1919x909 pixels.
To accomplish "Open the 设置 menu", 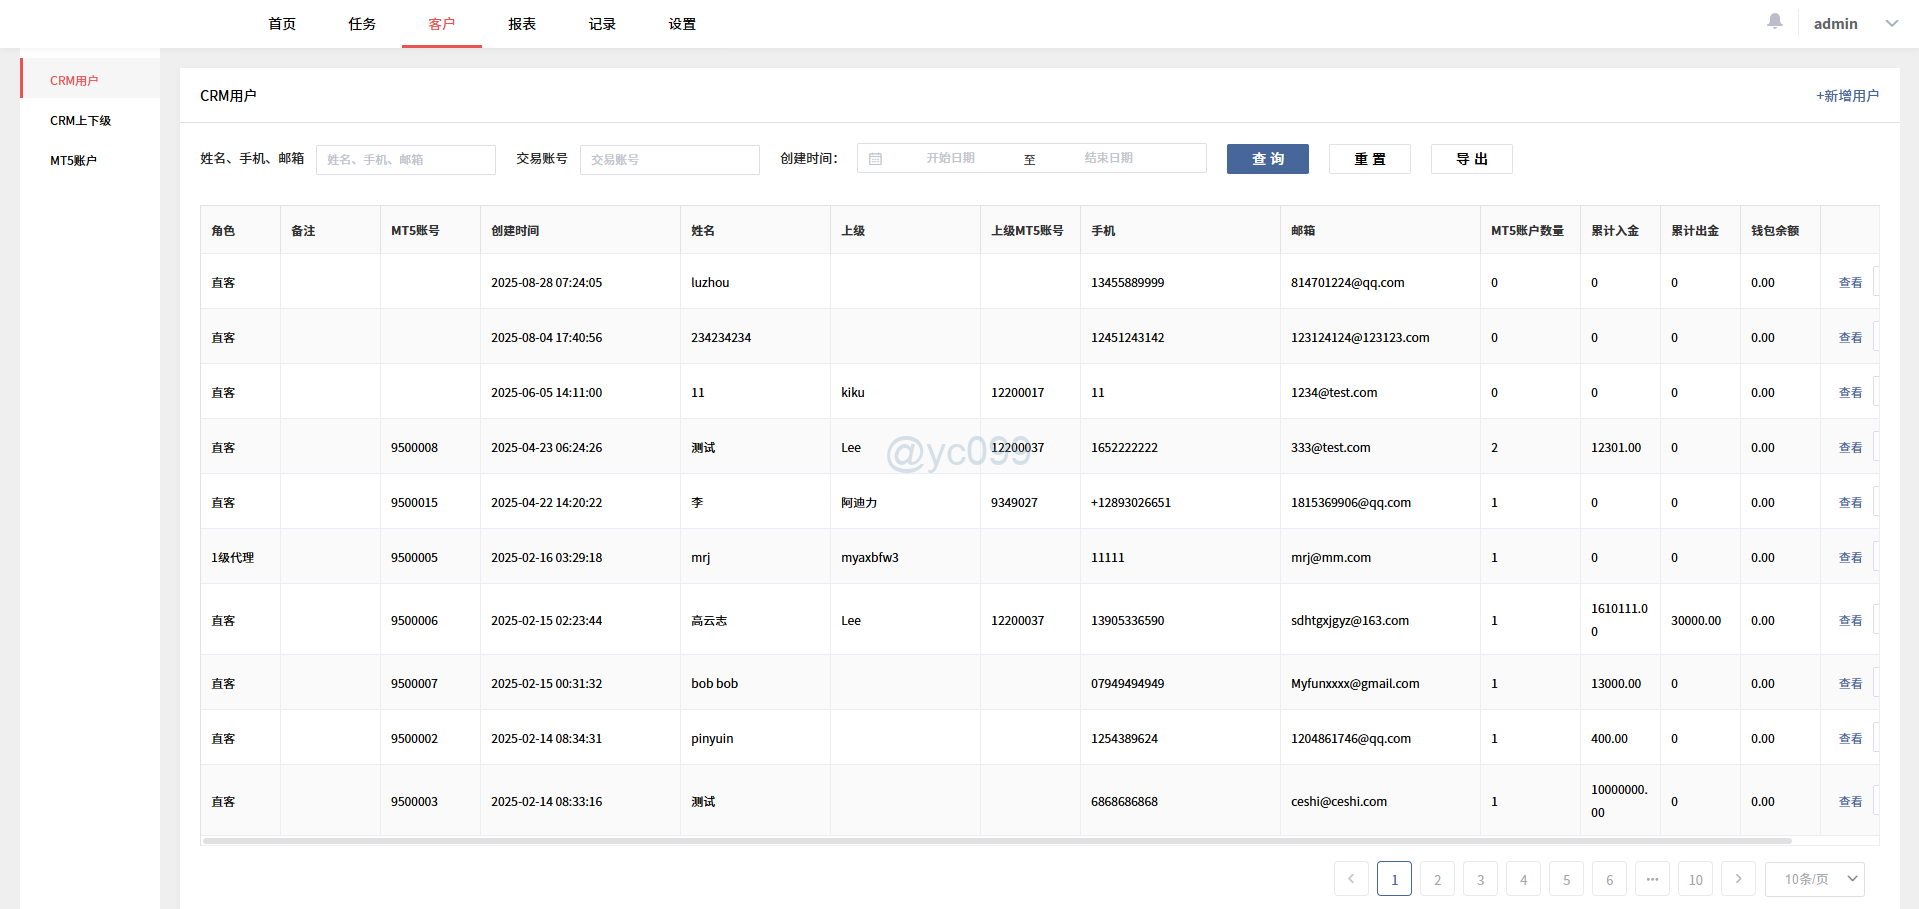I will pos(681,23).
